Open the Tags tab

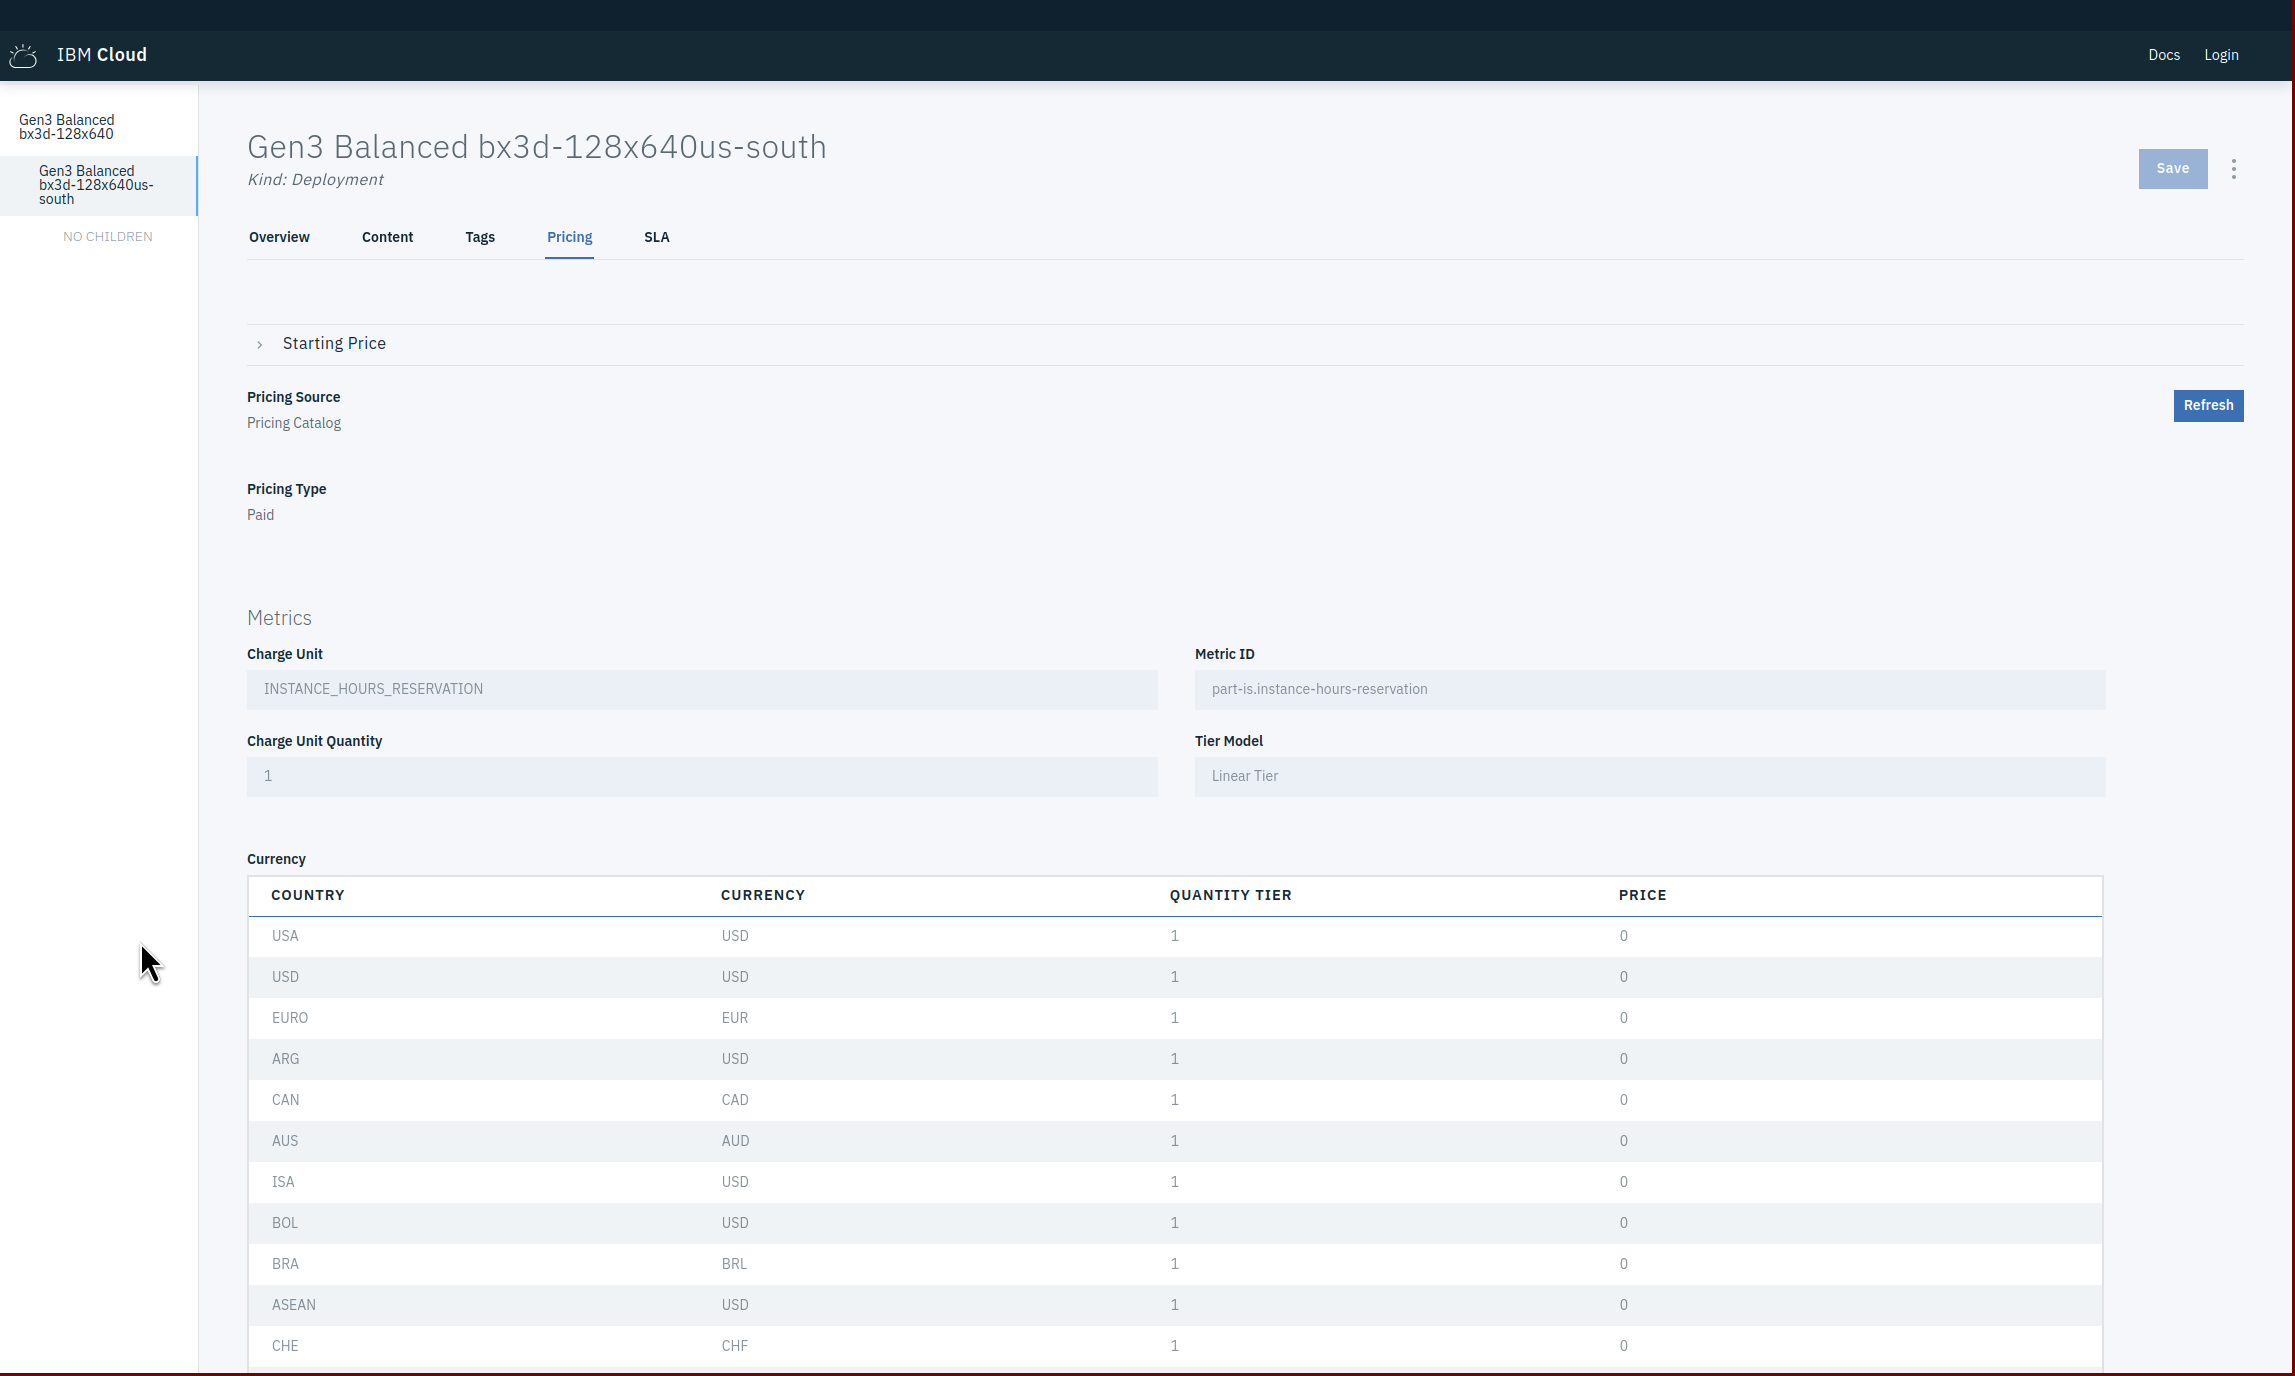pyautogui.click(x=480, y=237)
